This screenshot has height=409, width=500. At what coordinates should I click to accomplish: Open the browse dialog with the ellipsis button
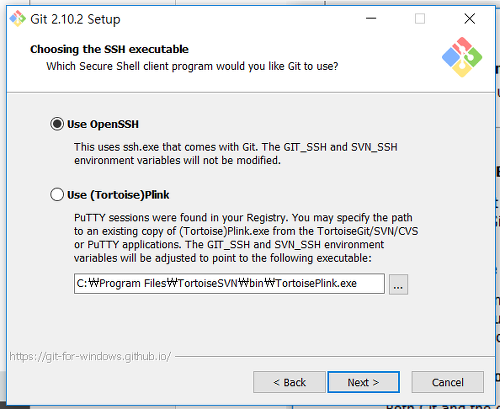click(398, 284)
